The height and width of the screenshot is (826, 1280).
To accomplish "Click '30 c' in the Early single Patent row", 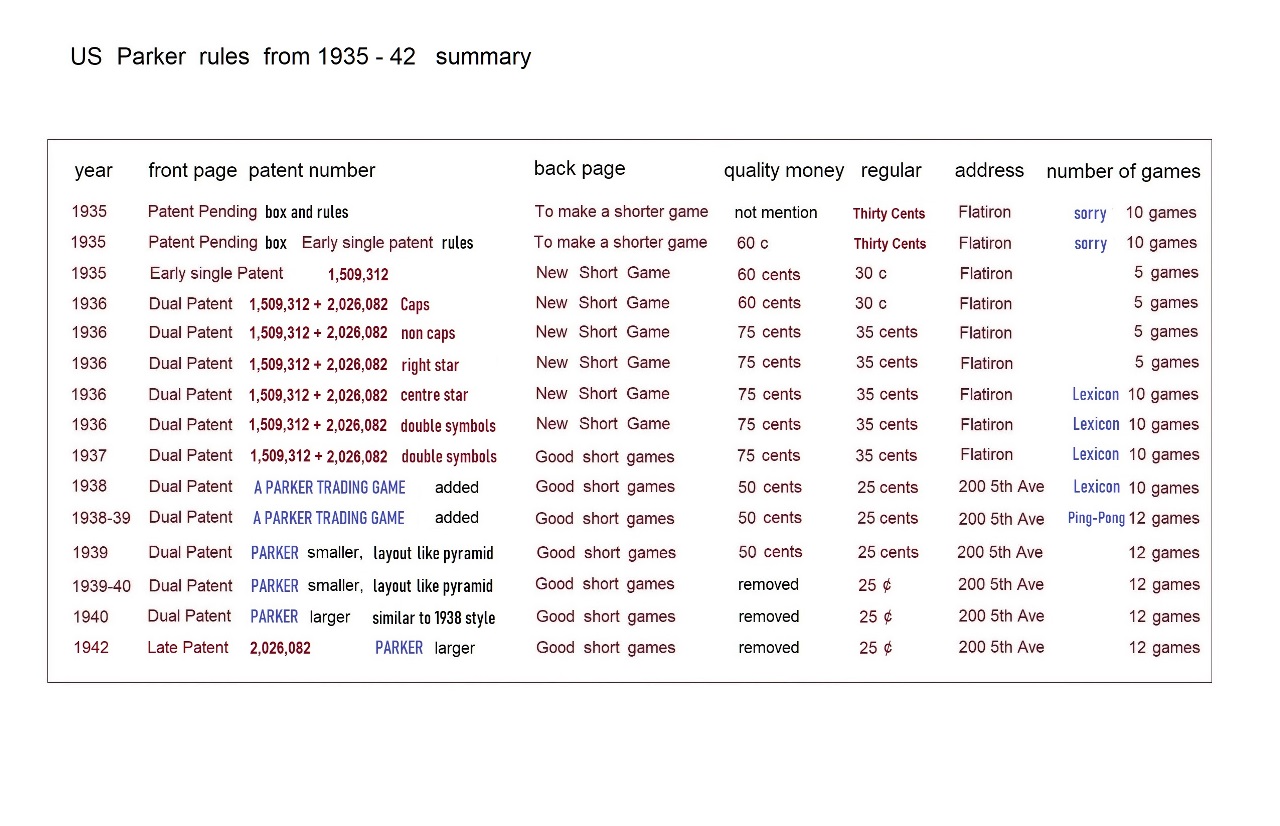I will coord(871,273).
